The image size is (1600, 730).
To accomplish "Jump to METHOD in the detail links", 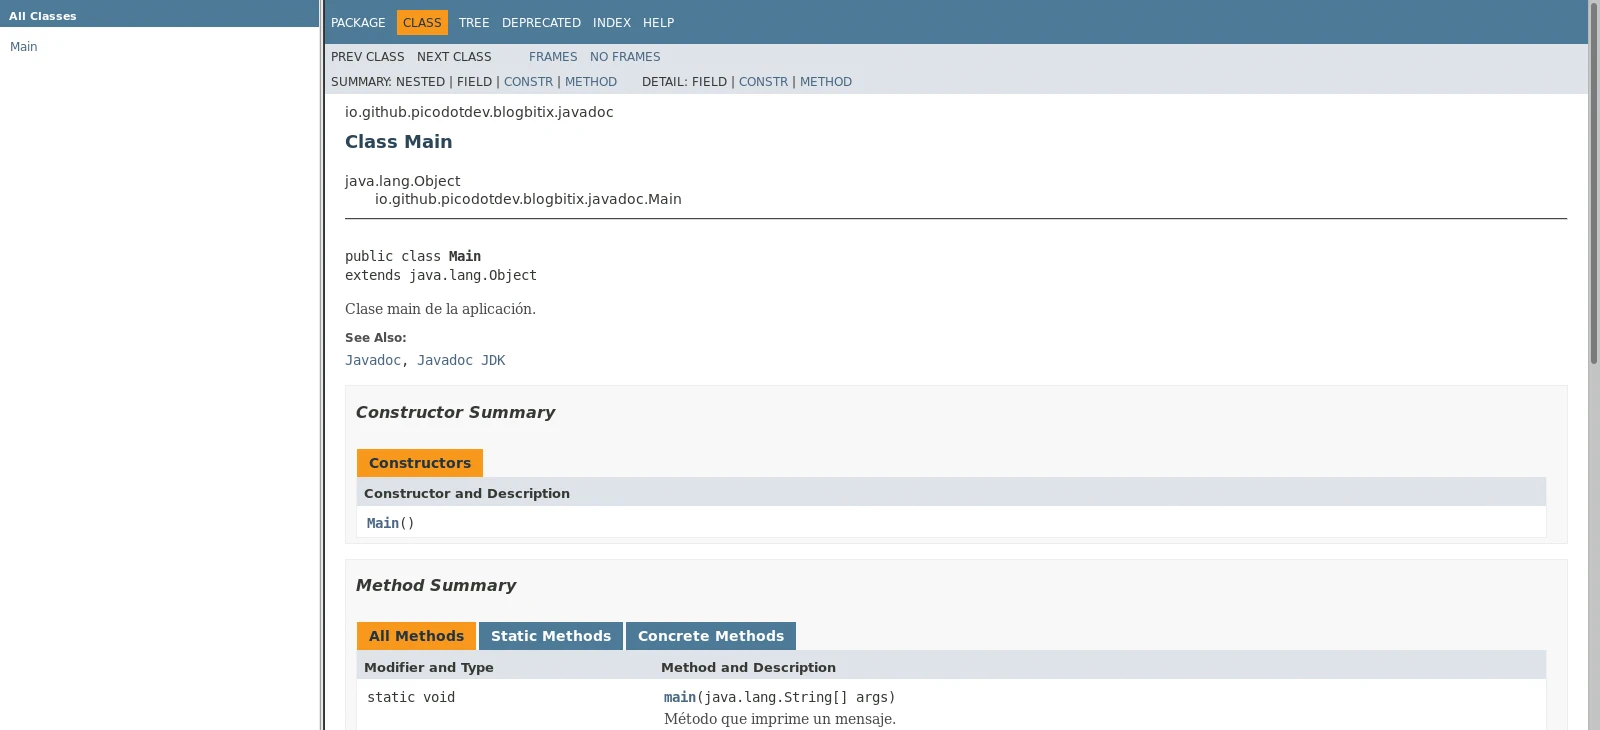I will [826, 82].
